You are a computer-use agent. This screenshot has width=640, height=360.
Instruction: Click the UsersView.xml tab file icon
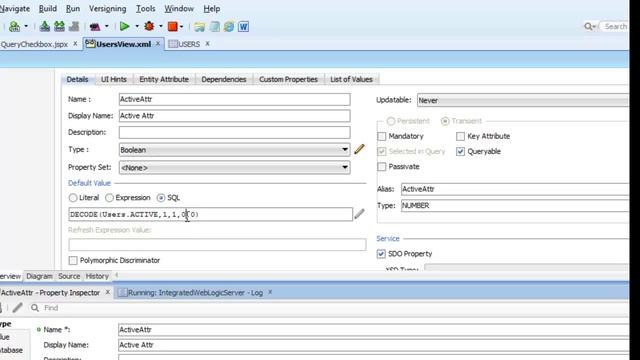tap(90, 44)
